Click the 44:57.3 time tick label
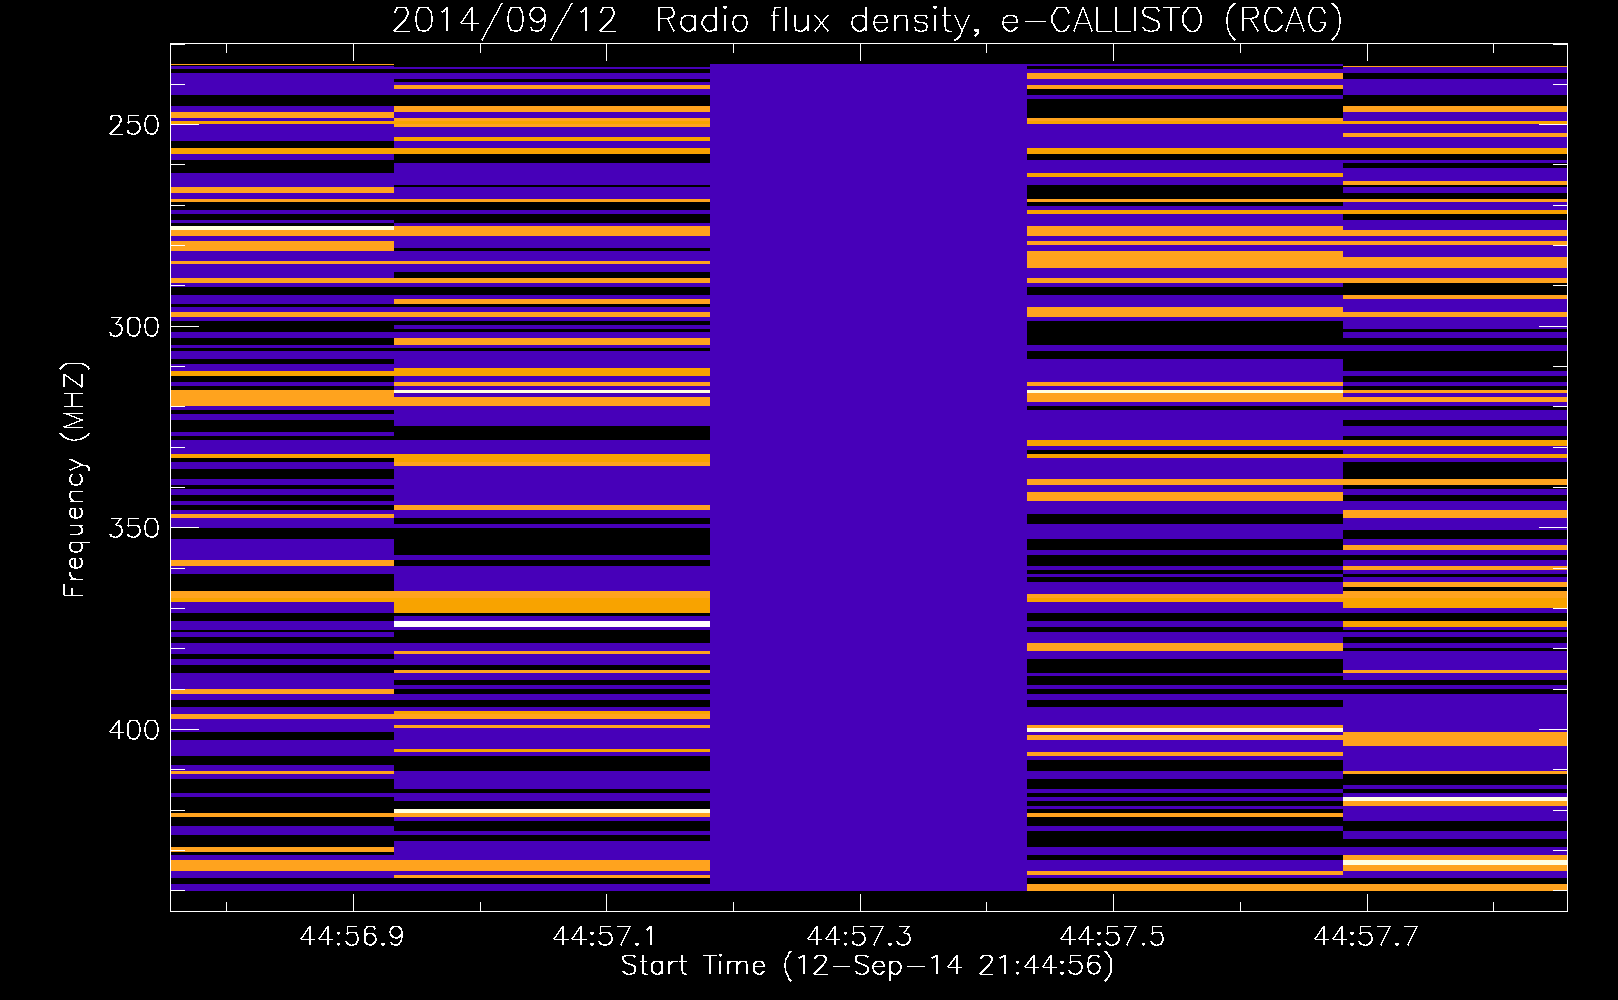 click(859, 936)
